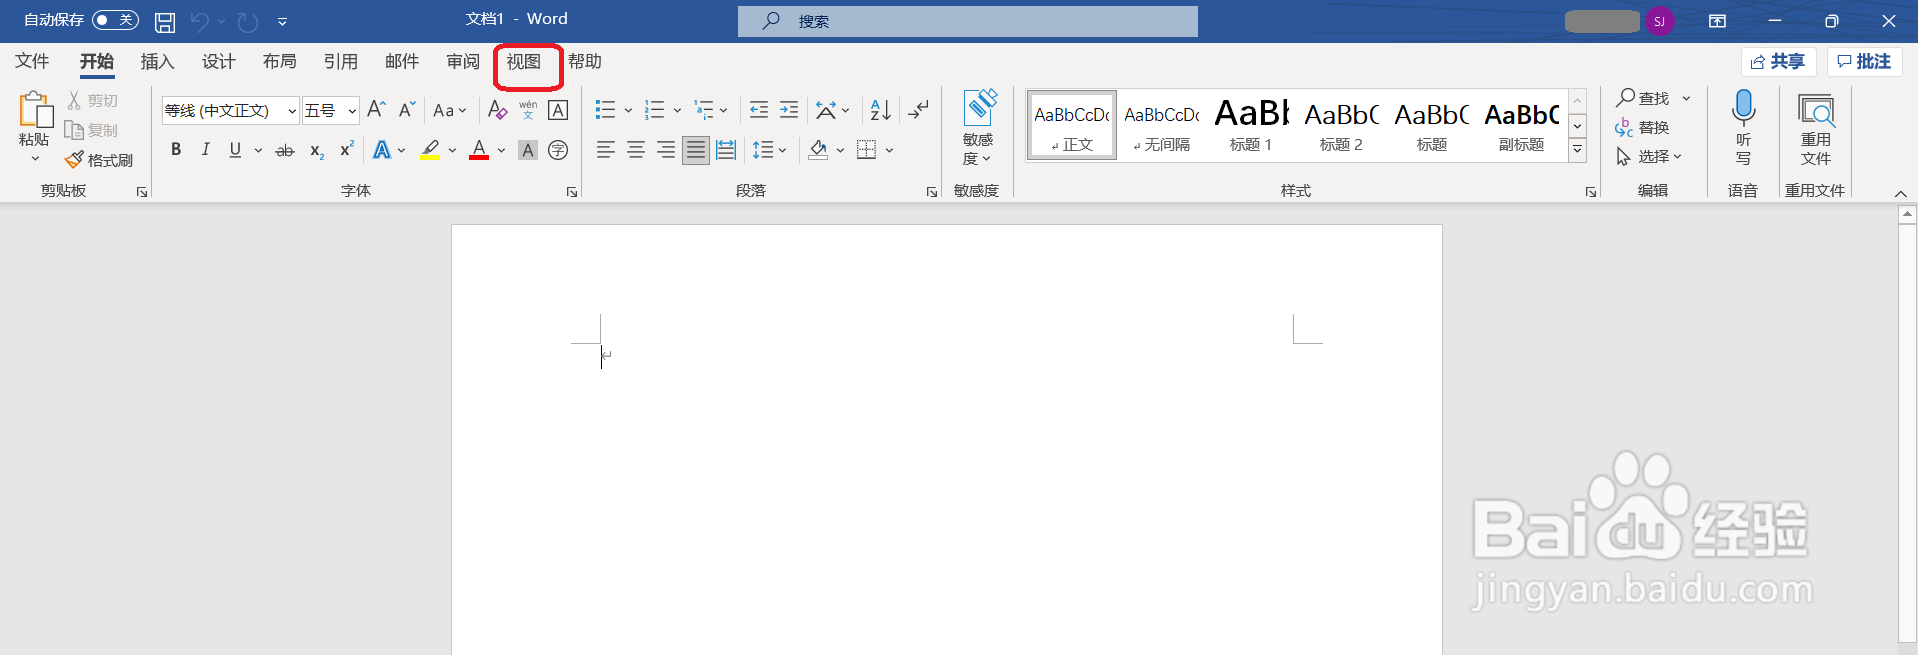Image resolution: width=1918 pixels, height=655 pixels.
Task: Click the Cut (剪切) scissors icon
Action: coord(74,100)
